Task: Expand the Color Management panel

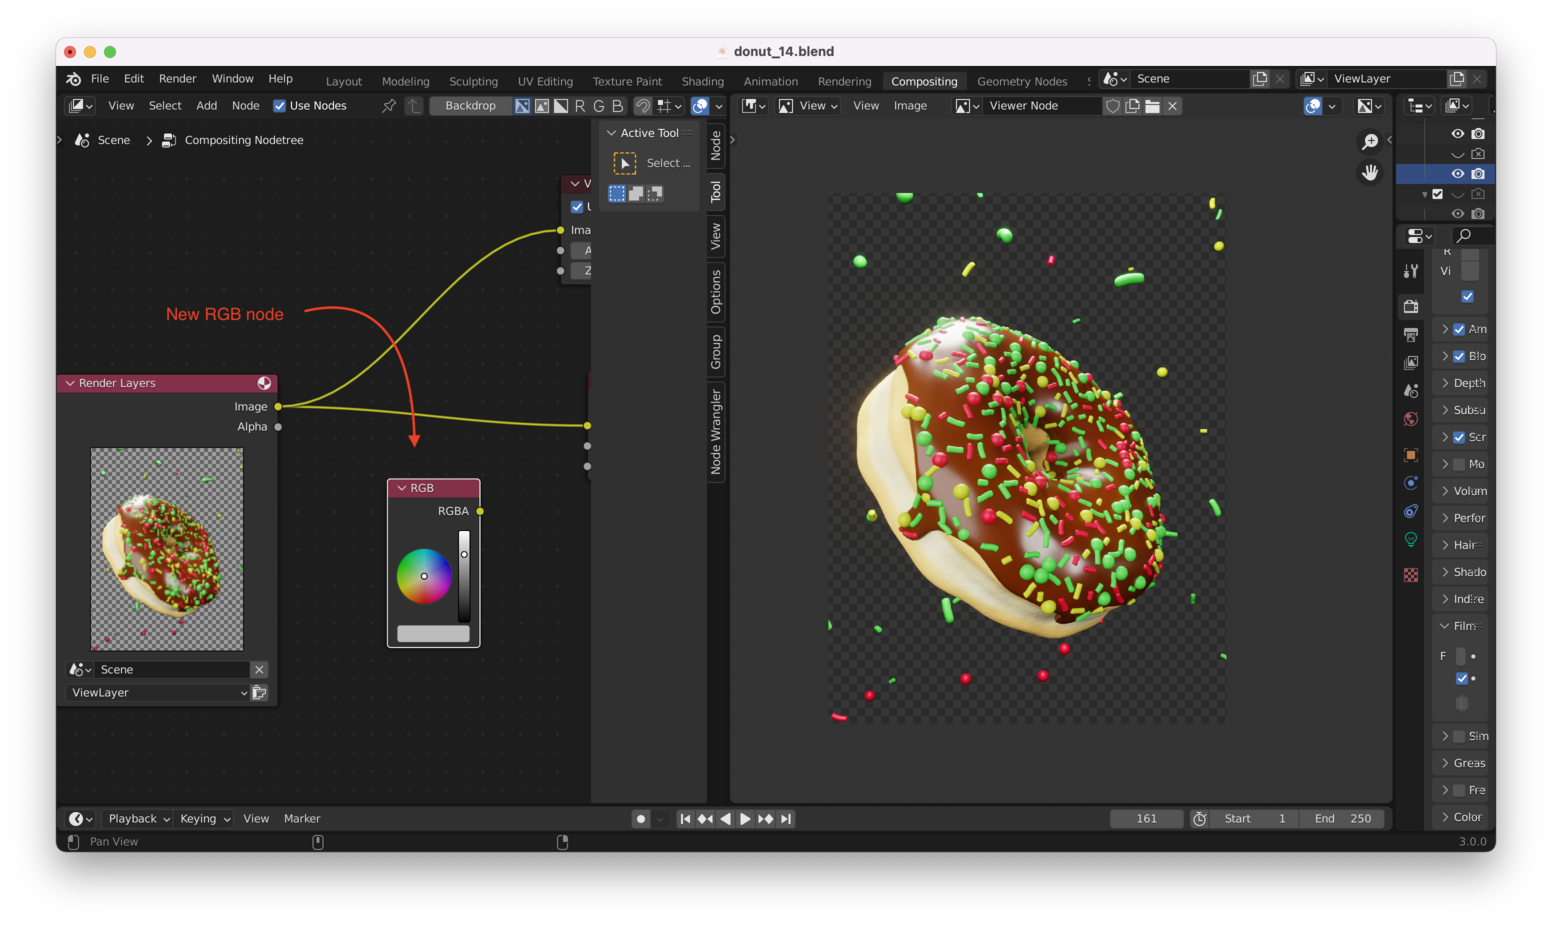Action: (x=1460, y=817)
